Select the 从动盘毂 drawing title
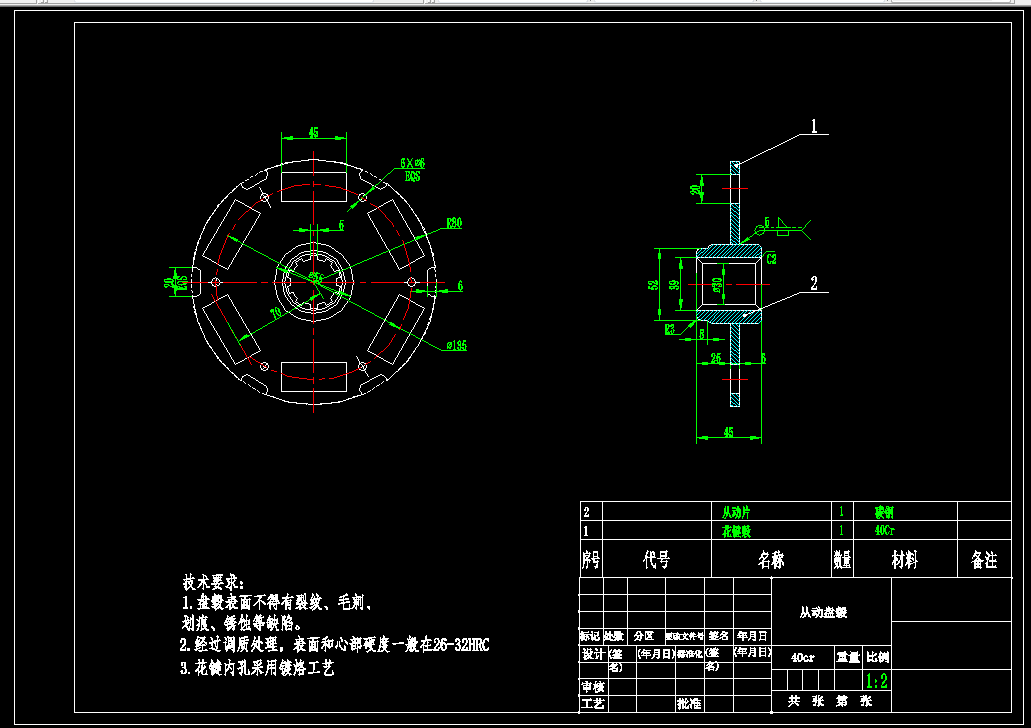The width and height of the screenshot is (1031, 728). 823,612
